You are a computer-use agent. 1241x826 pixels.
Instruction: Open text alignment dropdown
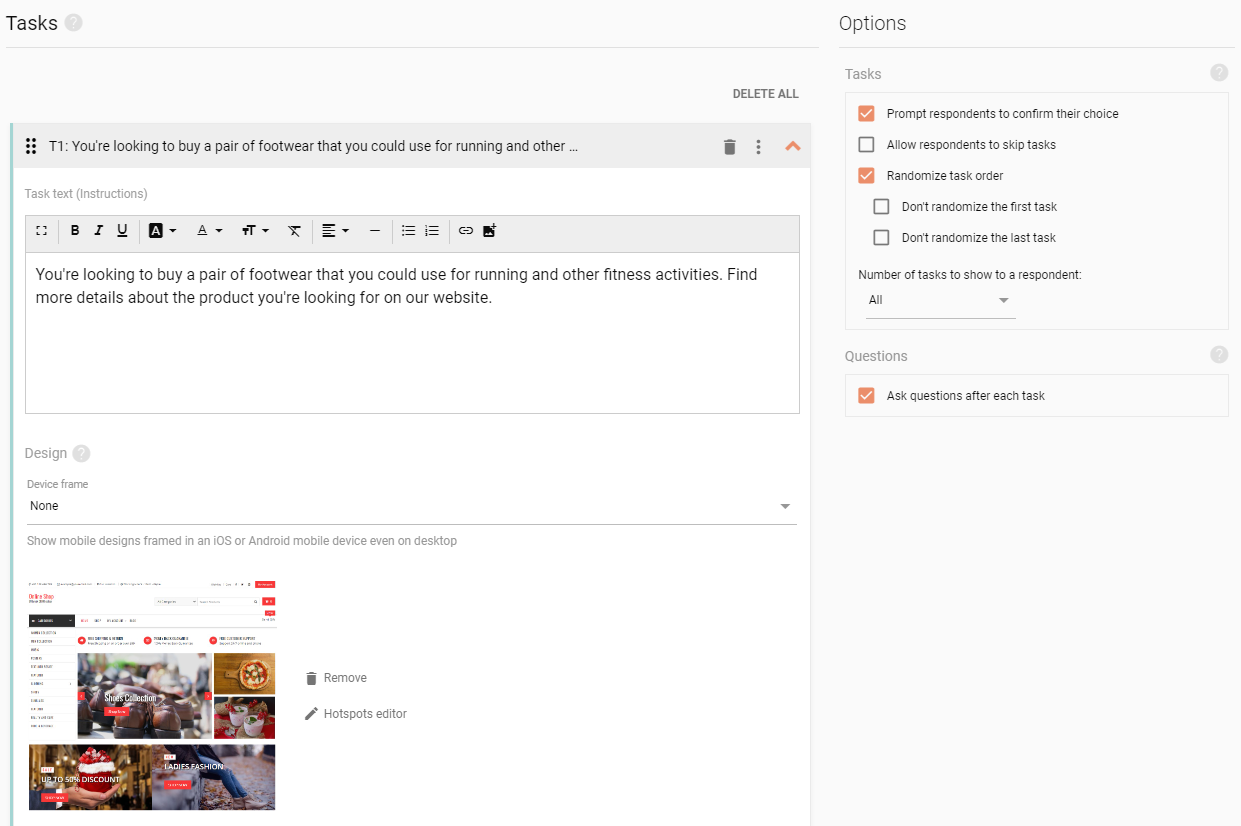coord(335,231)
